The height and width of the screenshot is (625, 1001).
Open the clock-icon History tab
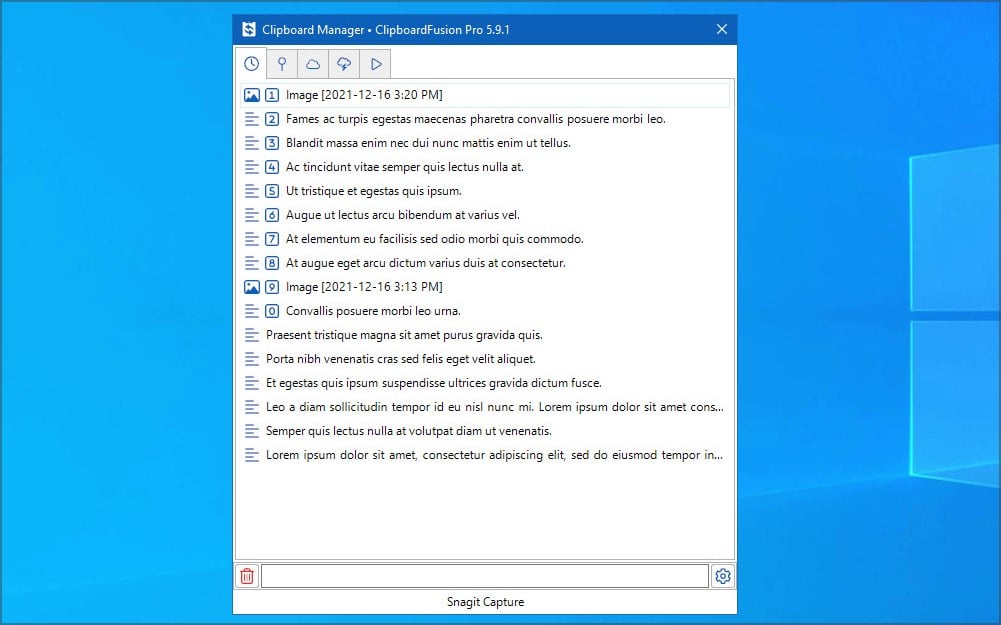tap(251, 64)
